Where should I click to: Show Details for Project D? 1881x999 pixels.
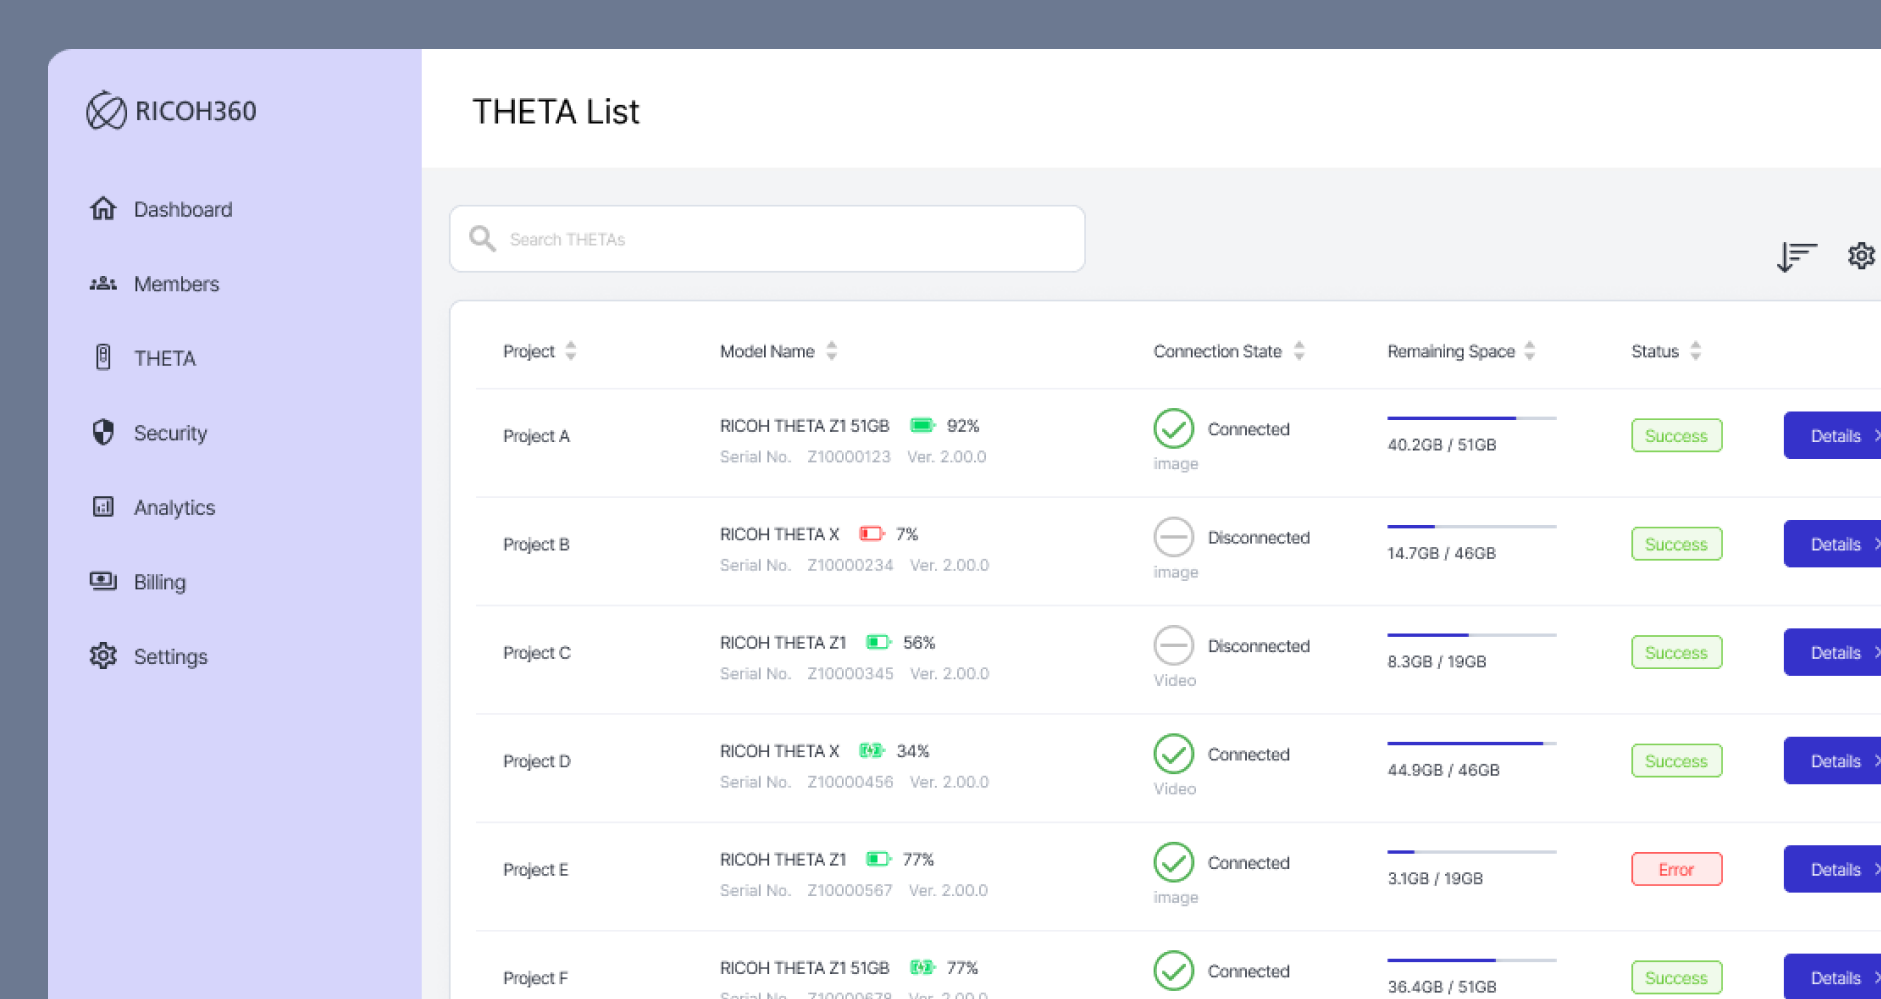click(x=1832, y=761)
